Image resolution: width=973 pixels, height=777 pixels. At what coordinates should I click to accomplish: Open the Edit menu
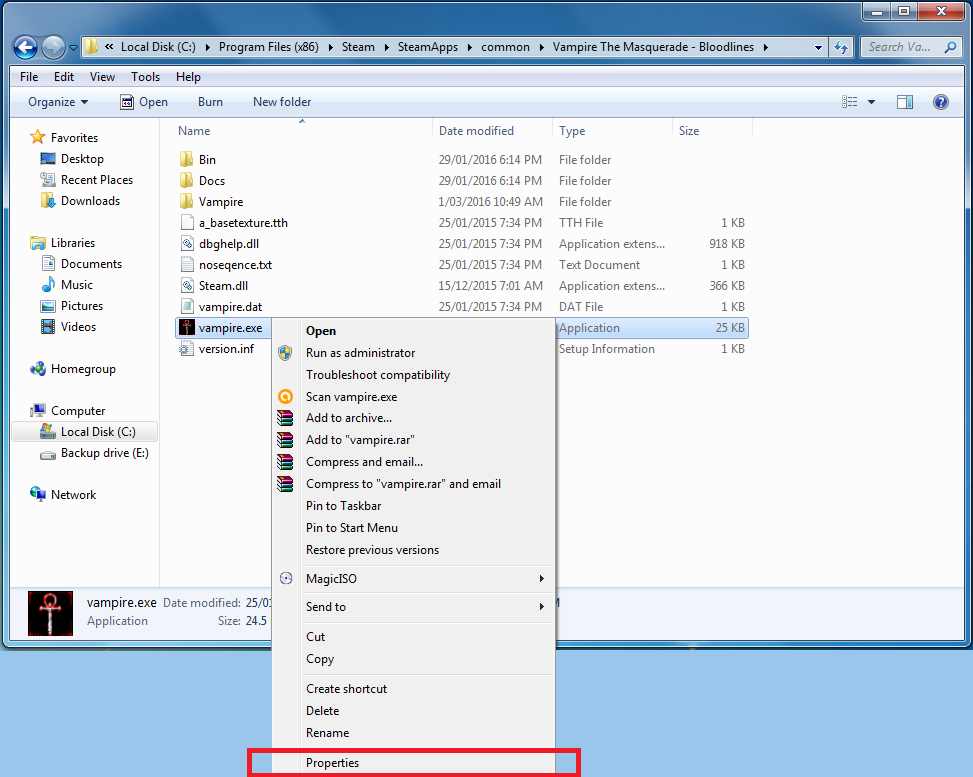click(64, 77)
